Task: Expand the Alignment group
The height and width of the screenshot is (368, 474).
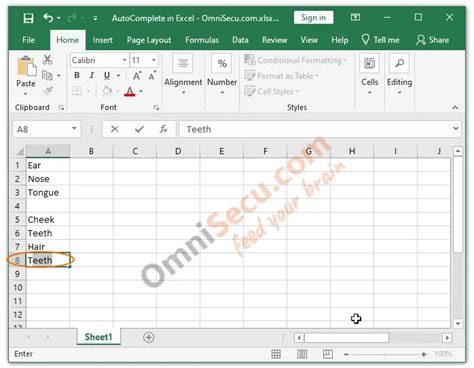Action: pos(183,75)
